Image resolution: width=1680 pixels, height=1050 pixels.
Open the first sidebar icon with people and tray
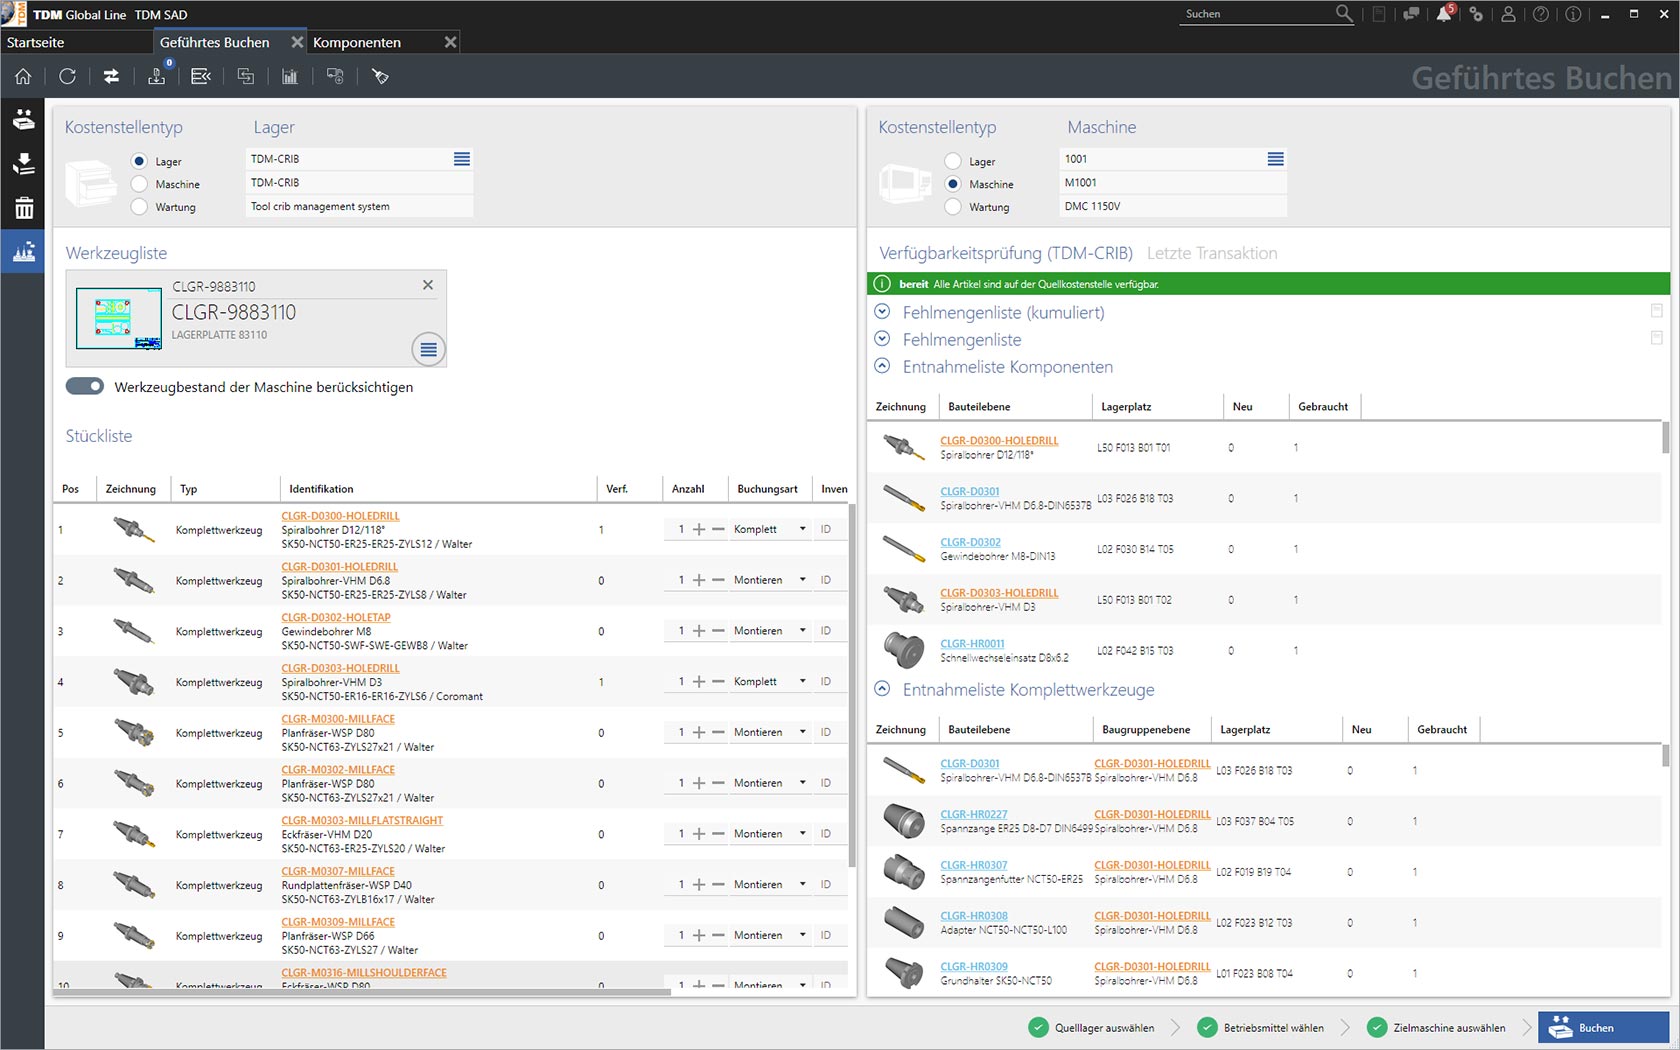(x=23, y=120)
